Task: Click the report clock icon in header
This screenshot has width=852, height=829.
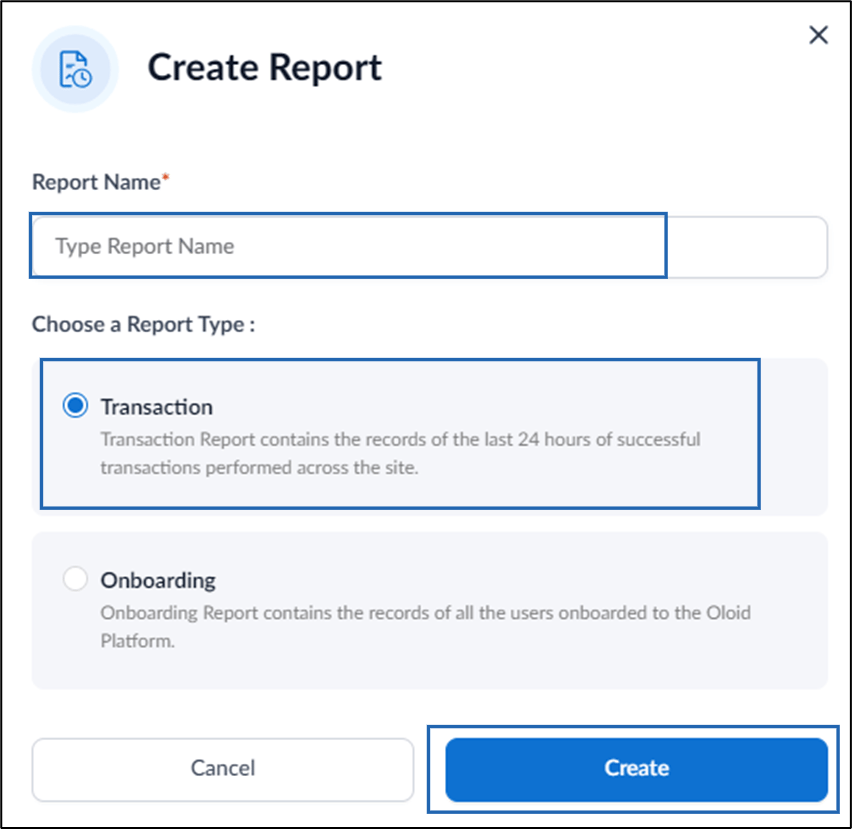Action: (x=76, y=69)
